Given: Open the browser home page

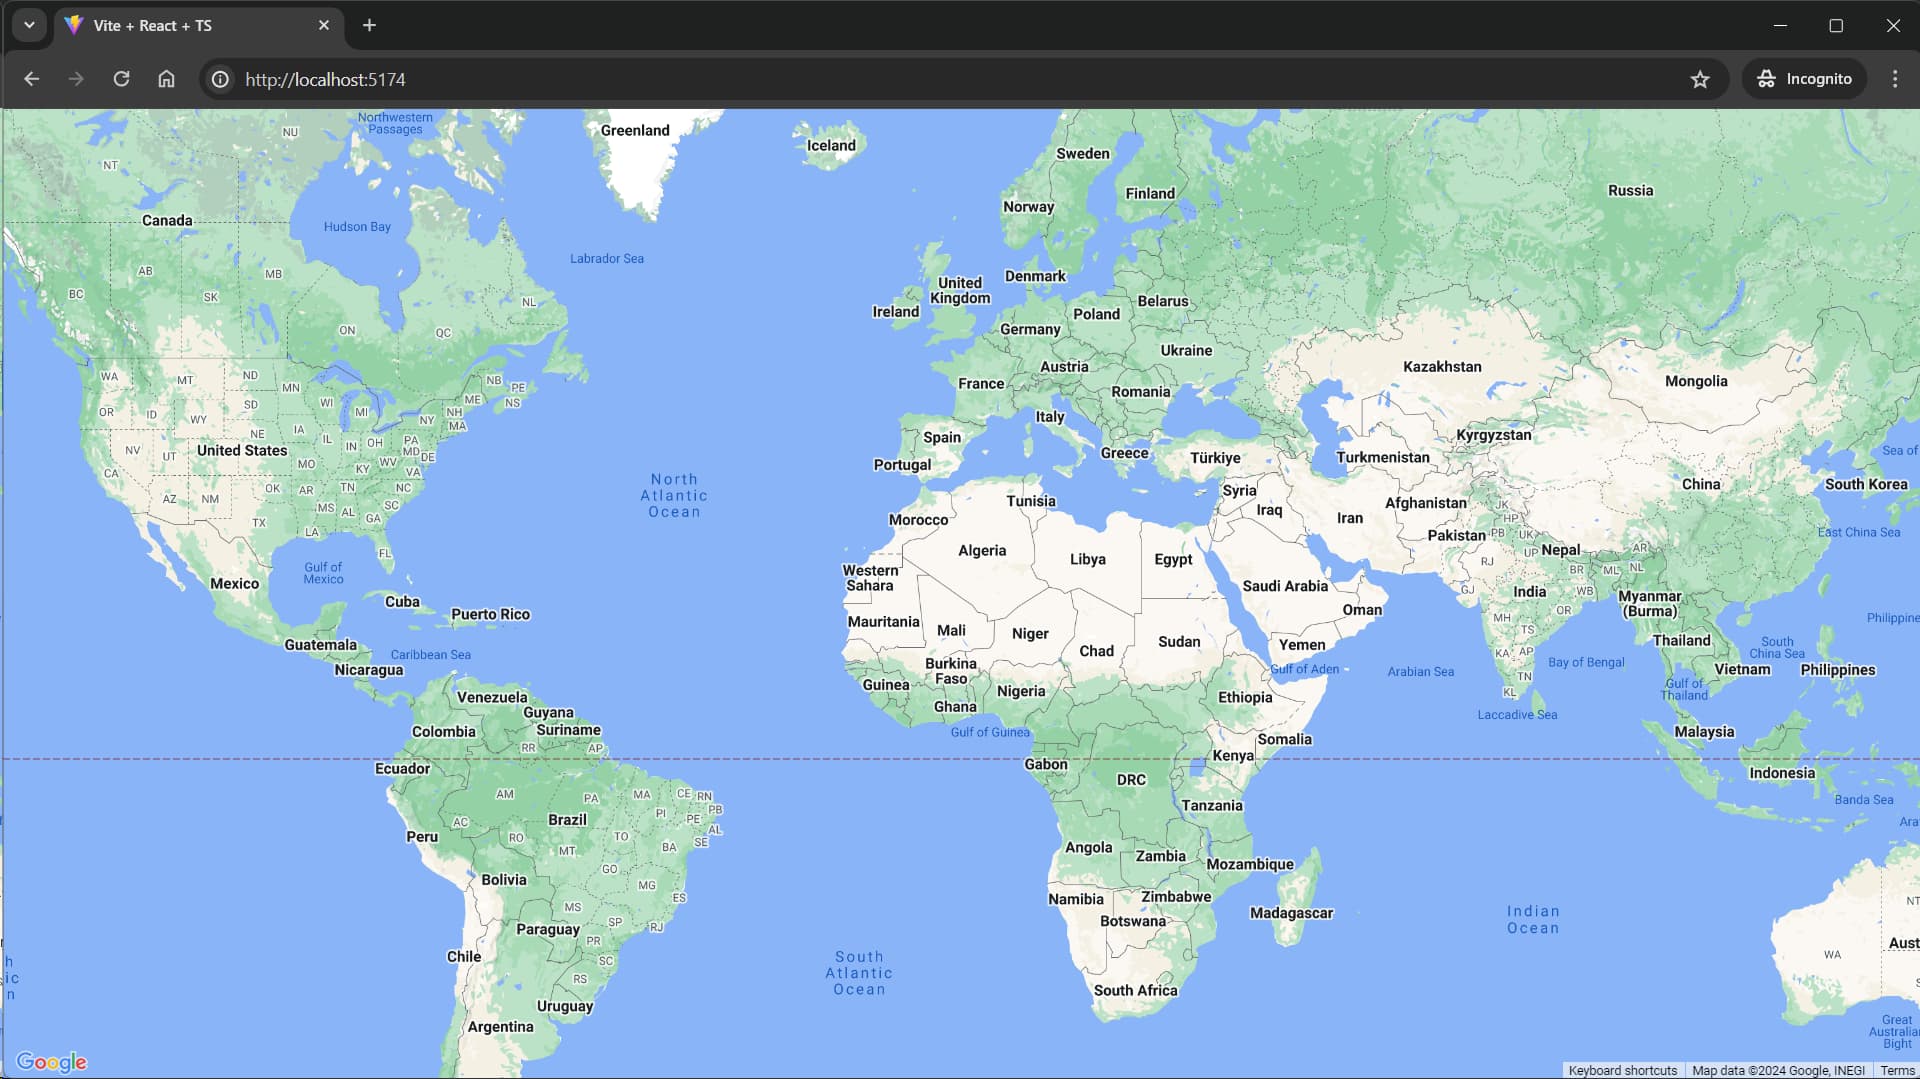Looking at the screenshot, I should pos(166,79).
